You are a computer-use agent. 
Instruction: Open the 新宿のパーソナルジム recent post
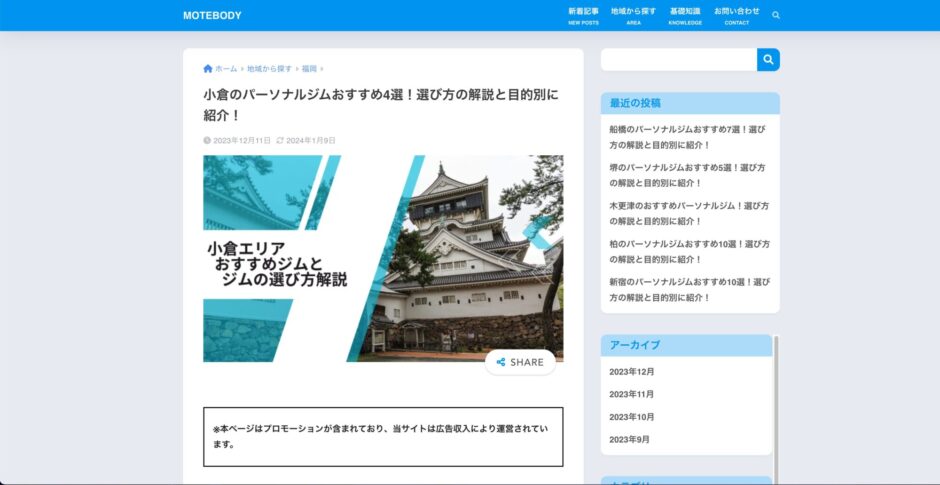coord(687,289)
